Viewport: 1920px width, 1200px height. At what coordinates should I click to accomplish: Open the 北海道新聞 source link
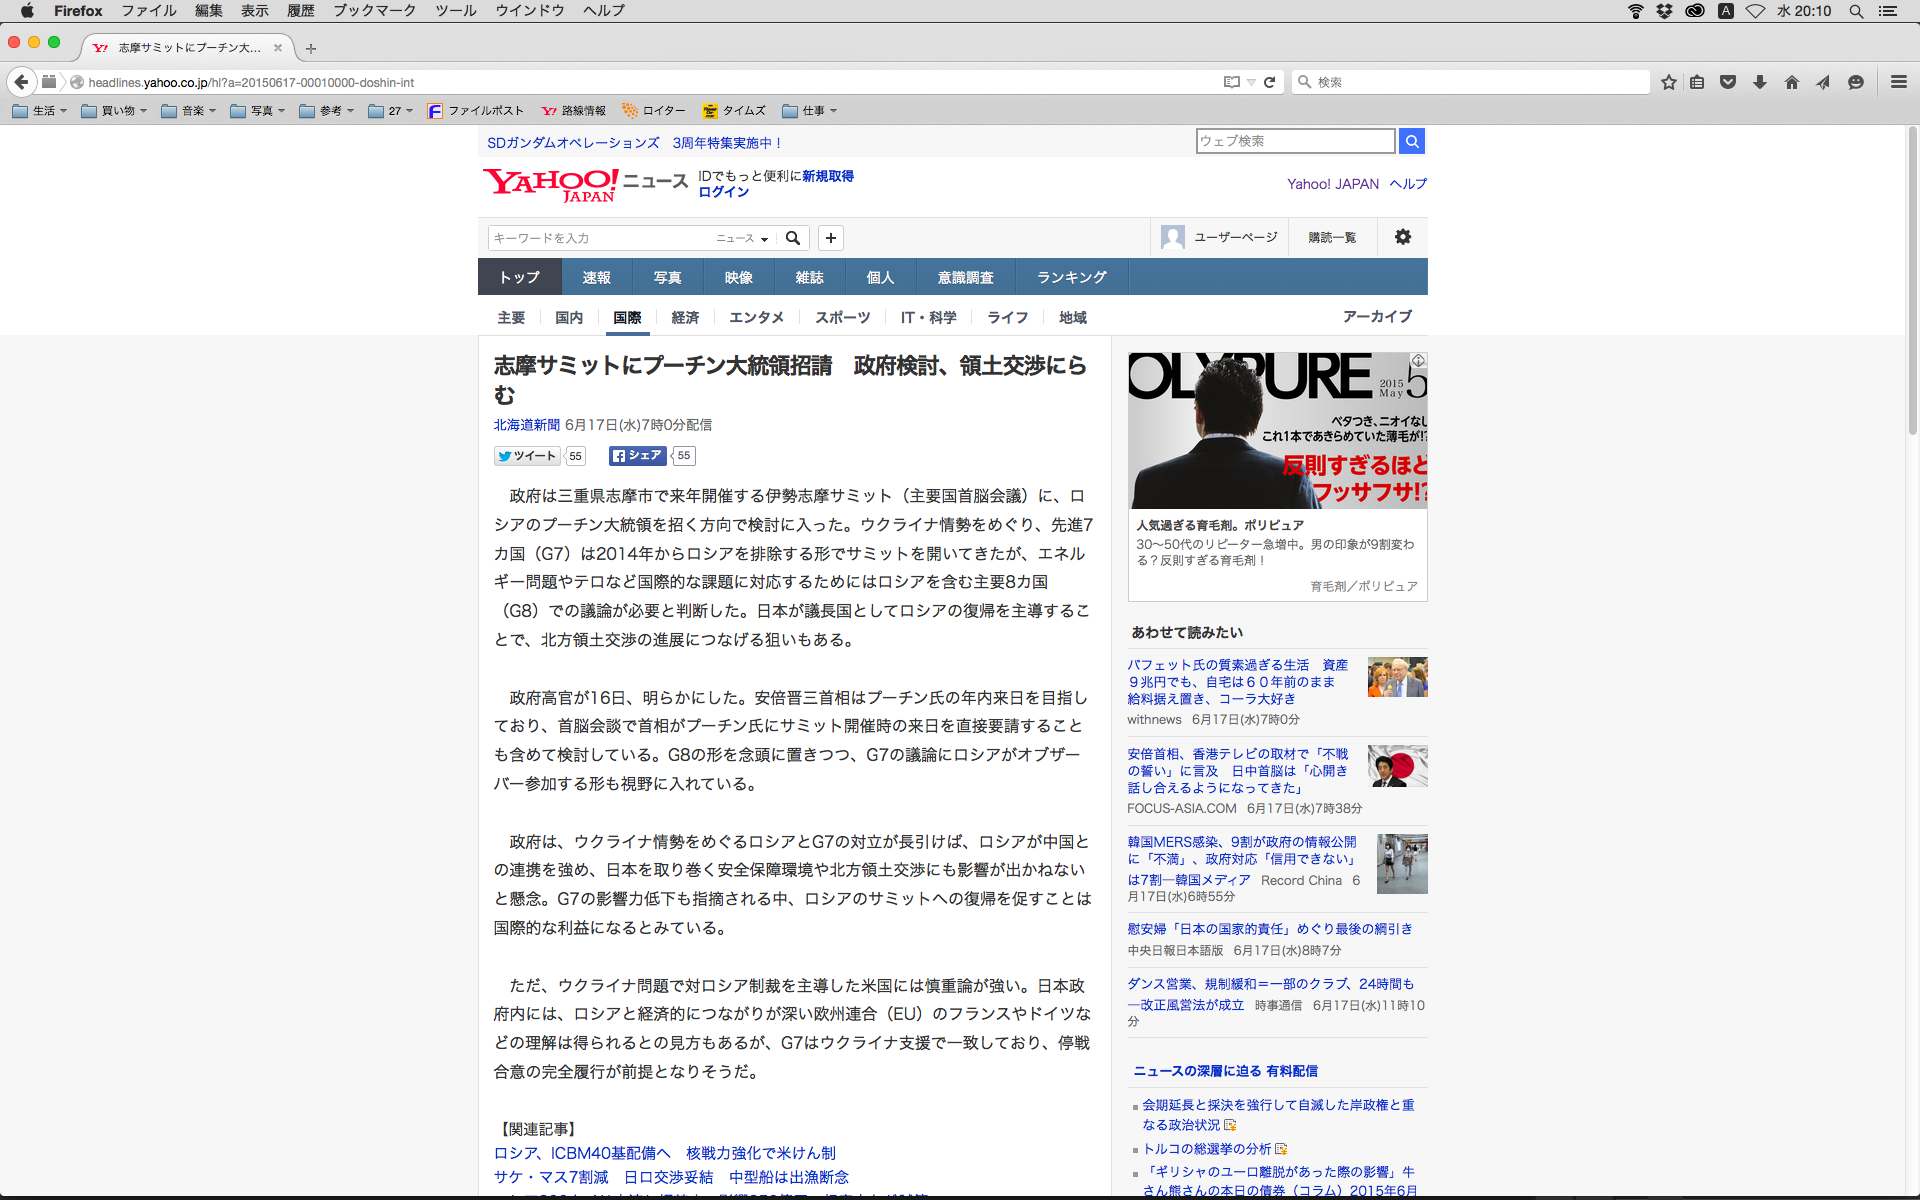526,425
